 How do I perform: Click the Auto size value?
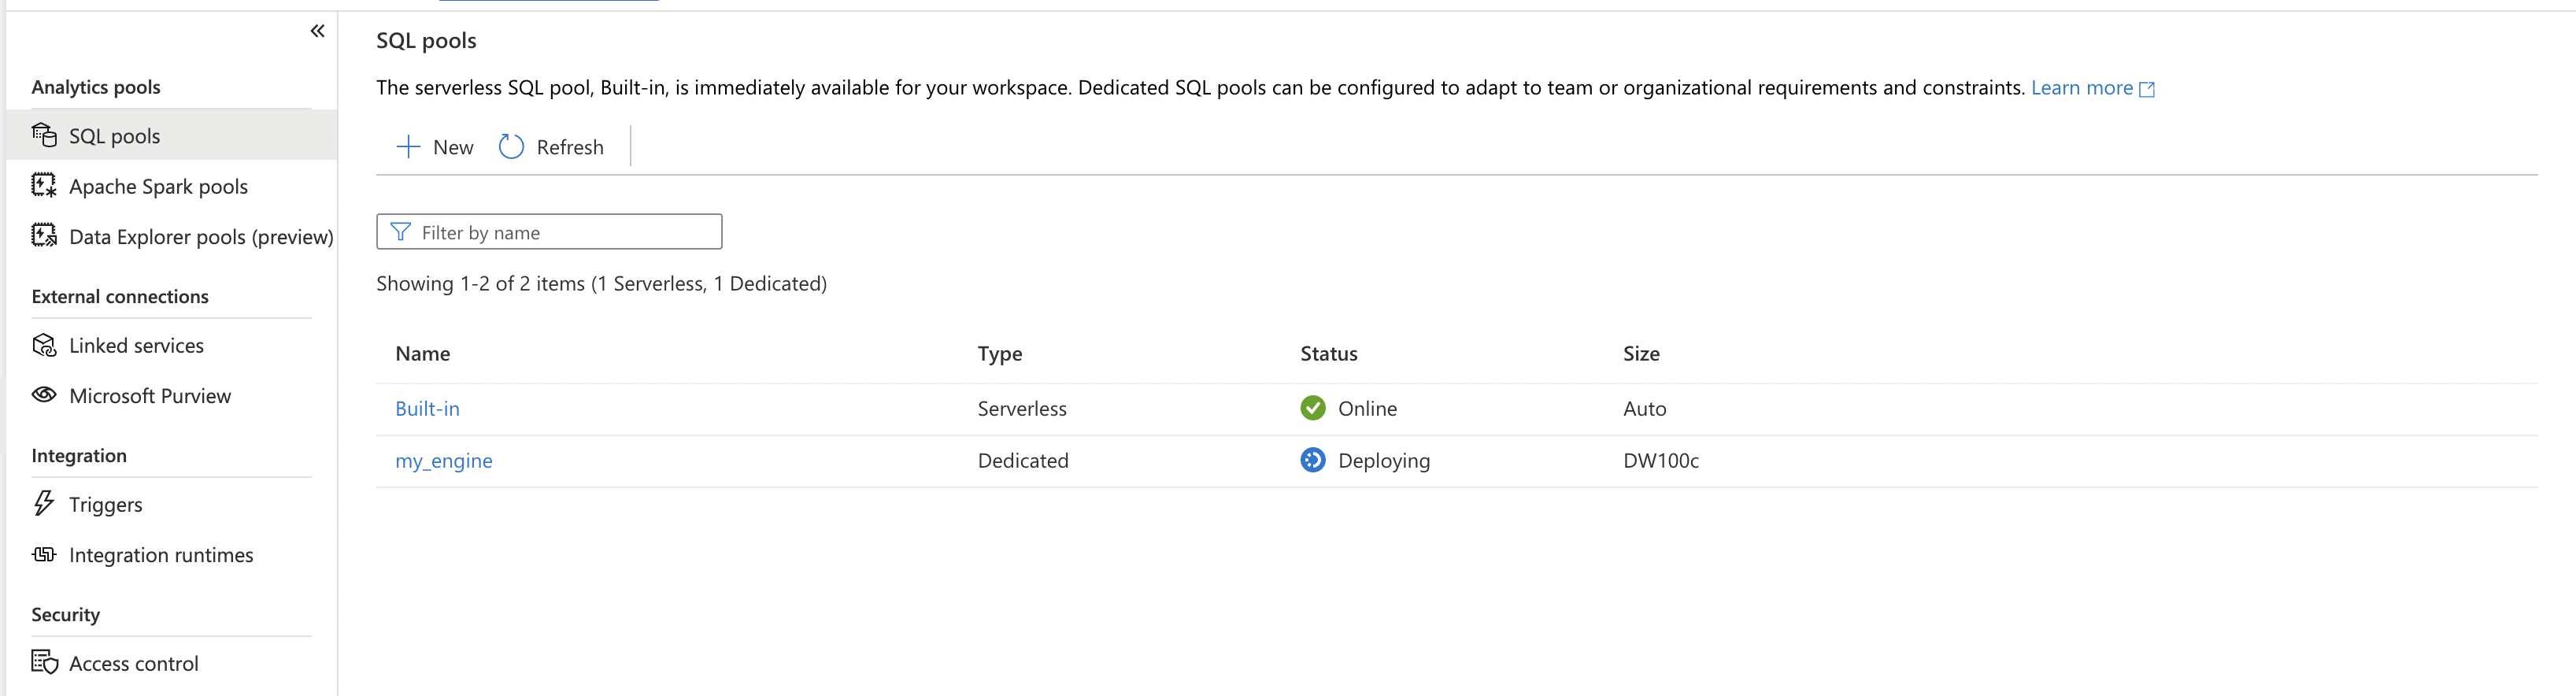[1644, 408]
